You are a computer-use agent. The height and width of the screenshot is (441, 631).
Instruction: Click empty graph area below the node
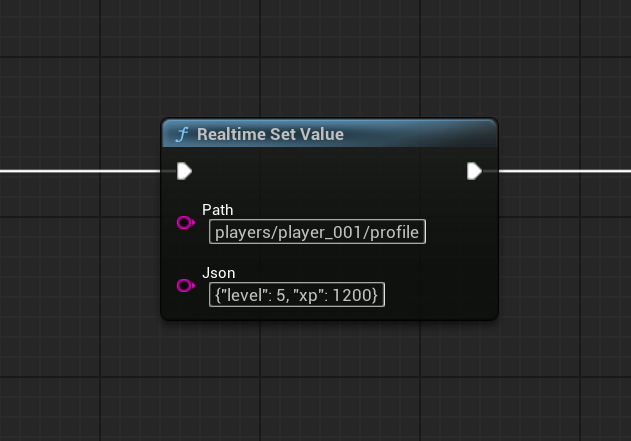(x=330, y=380)
